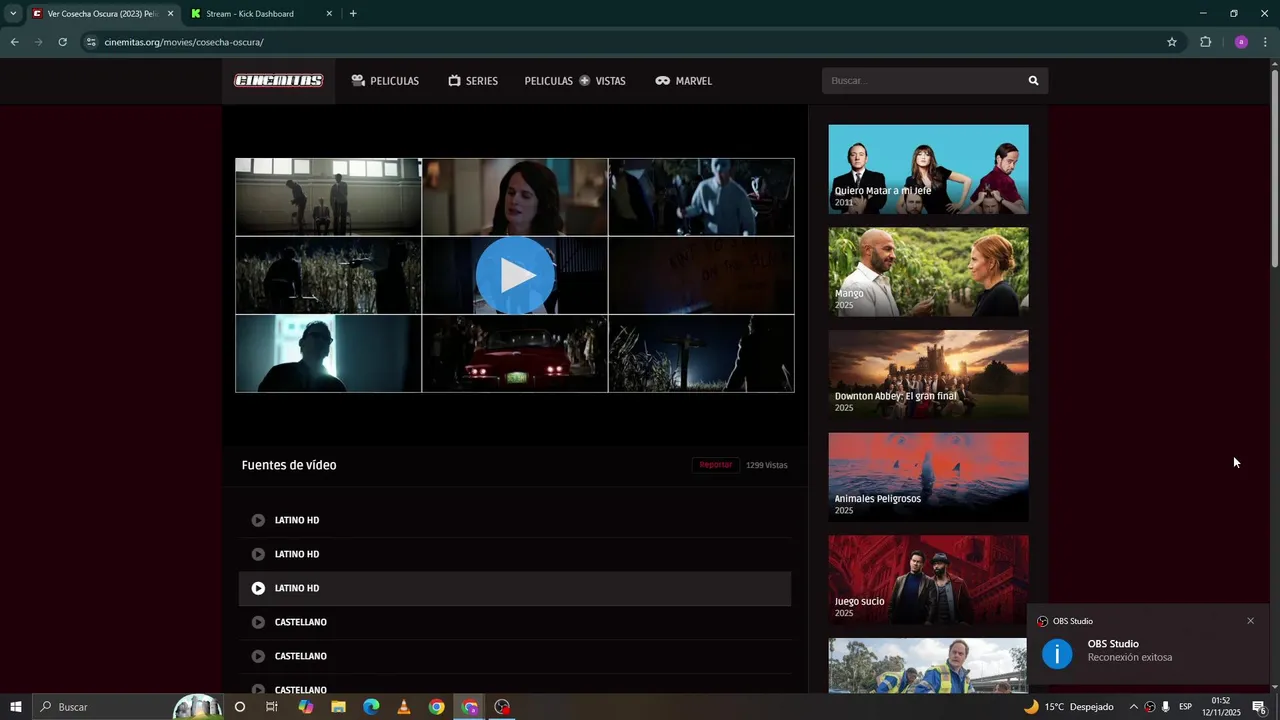Change the ESP input language
The width and height of the screenshot is (1280, 720).
pos(1186,707)
